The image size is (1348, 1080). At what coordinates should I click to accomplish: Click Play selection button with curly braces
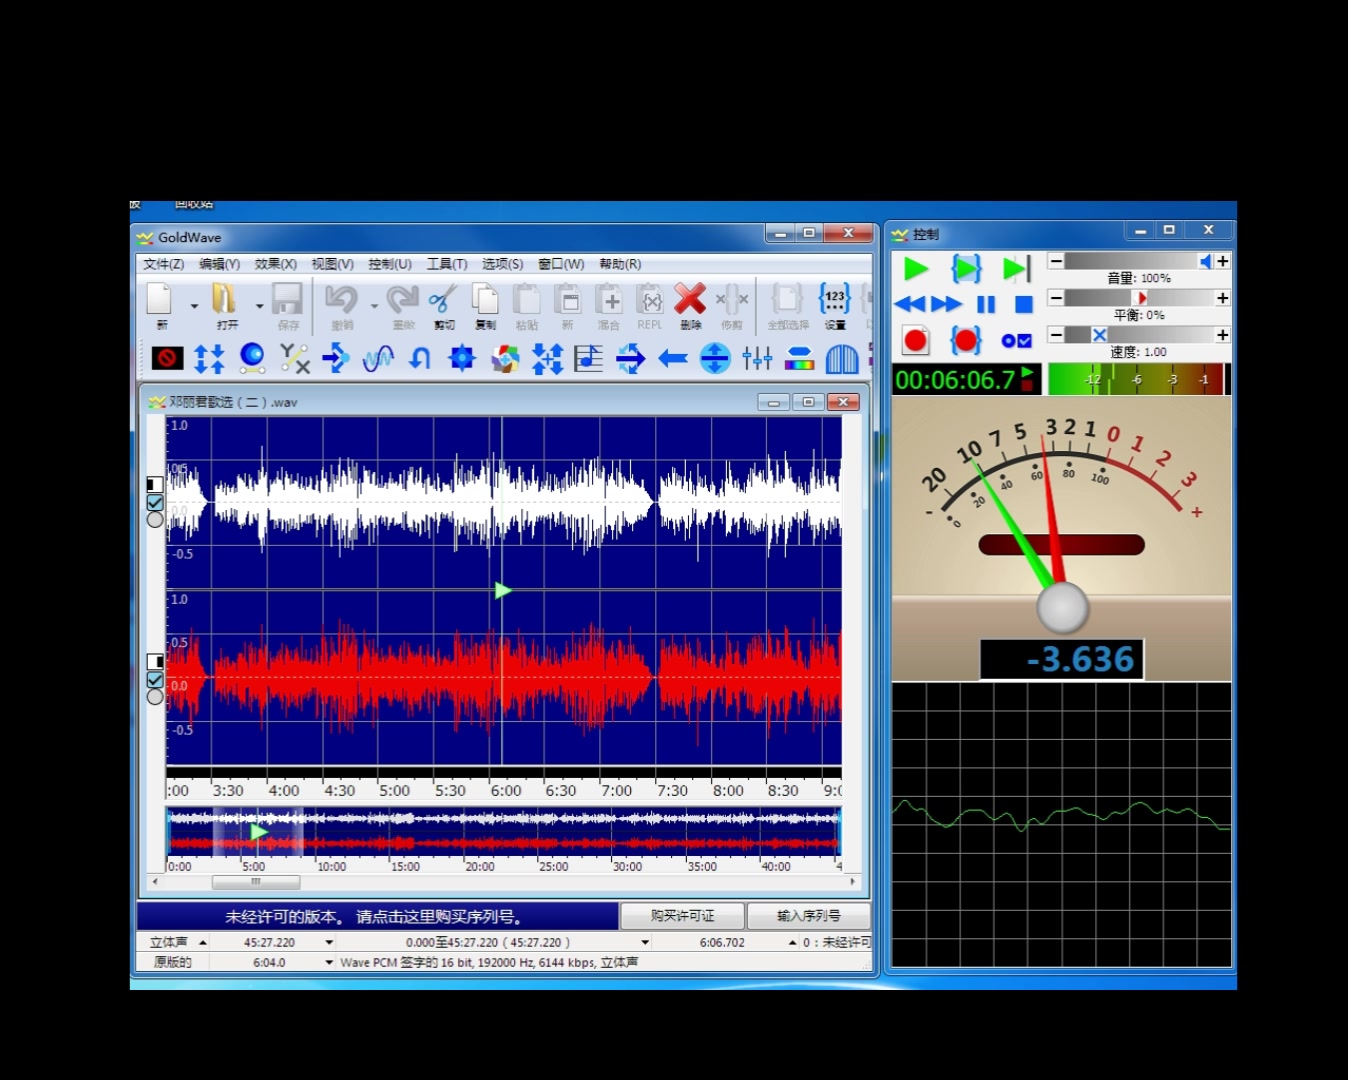coord(966,268)
